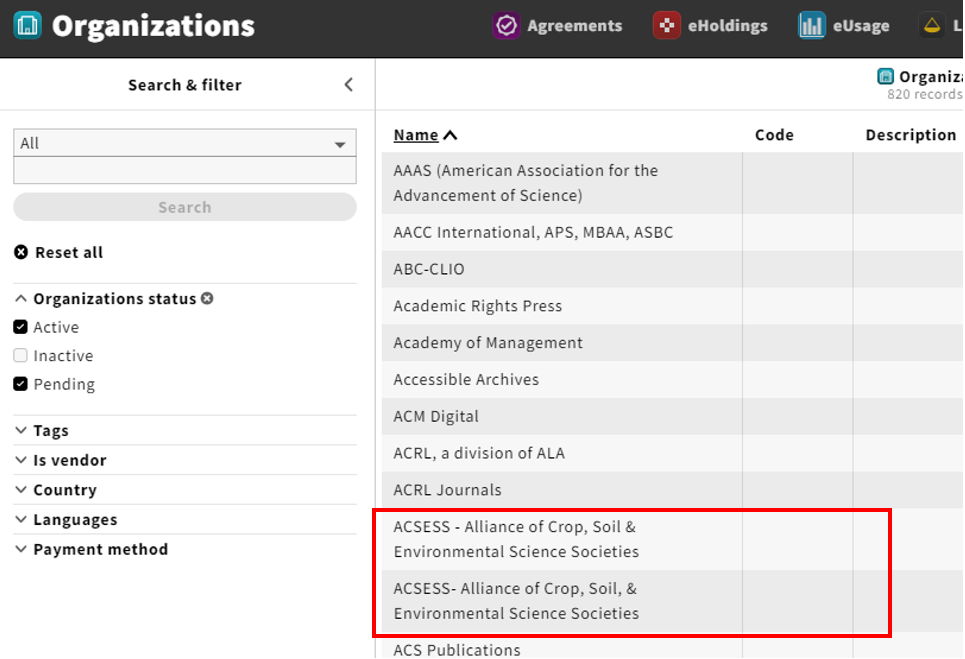
Task: Open the eUsage app icon
Action: pyautogui.click(x=812, y=25)
